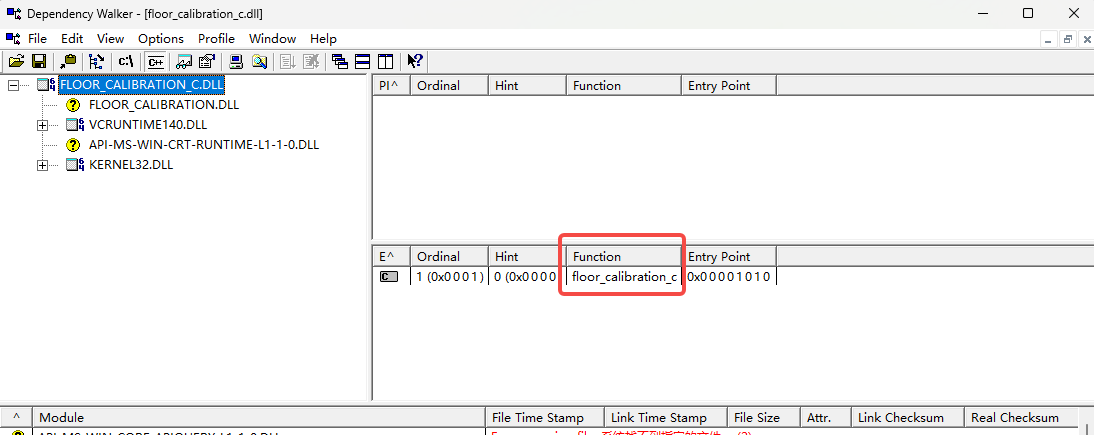Sort exports list by Hint header
The image size is (1094, 435).
[x=527, y=256]
